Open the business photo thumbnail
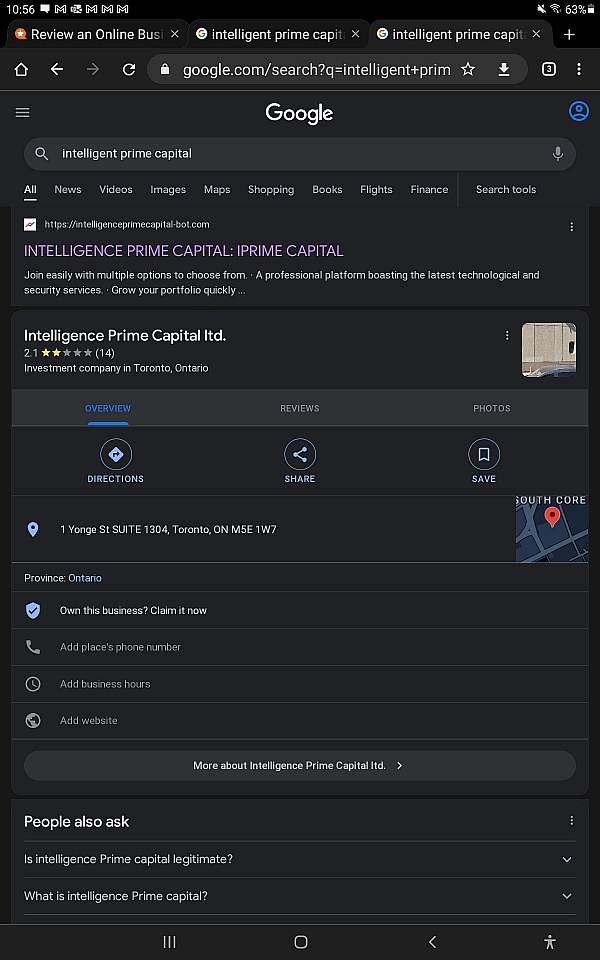Image resolution: width=600 pixels, height=960 pixels. (549, 350)
